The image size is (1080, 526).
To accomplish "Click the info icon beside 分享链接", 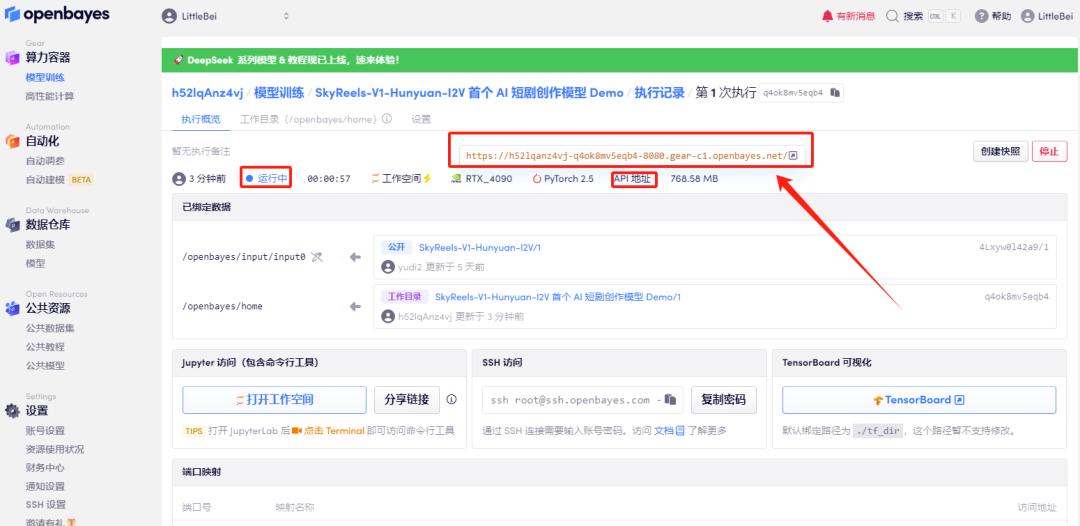I will point(452,399).
